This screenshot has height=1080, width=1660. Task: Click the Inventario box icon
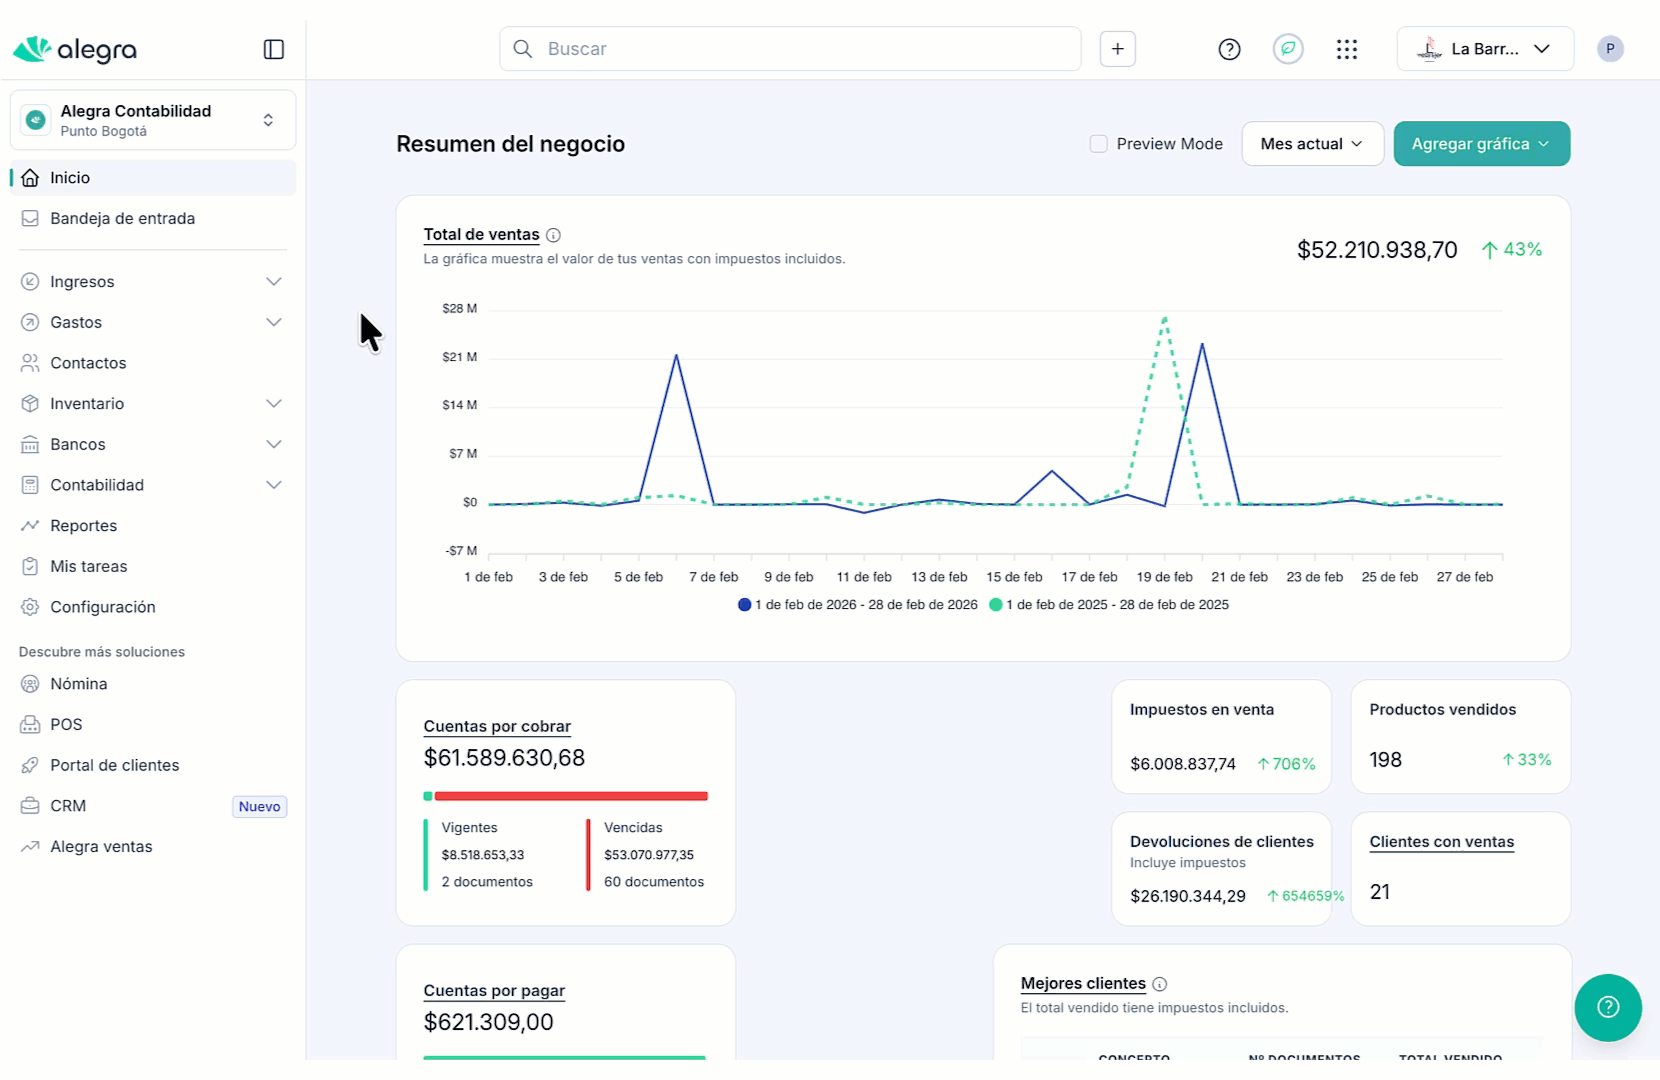(30, 404)
